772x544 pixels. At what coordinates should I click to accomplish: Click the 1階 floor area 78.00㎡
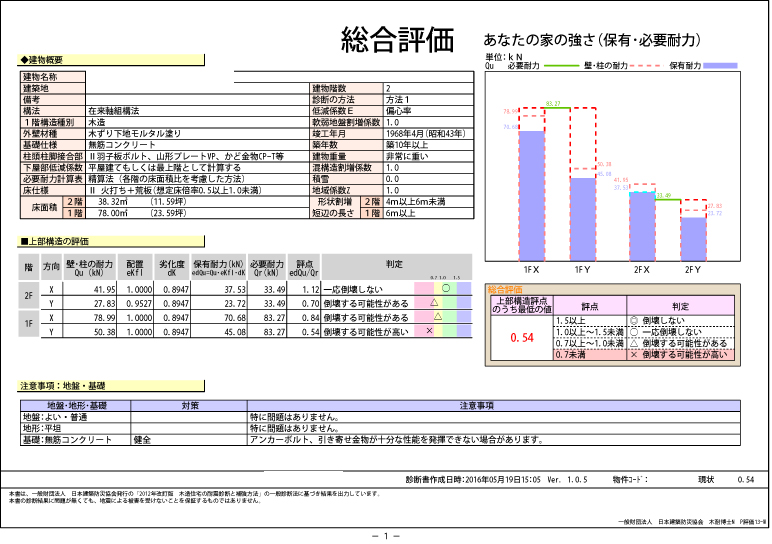tap(113, 213)
